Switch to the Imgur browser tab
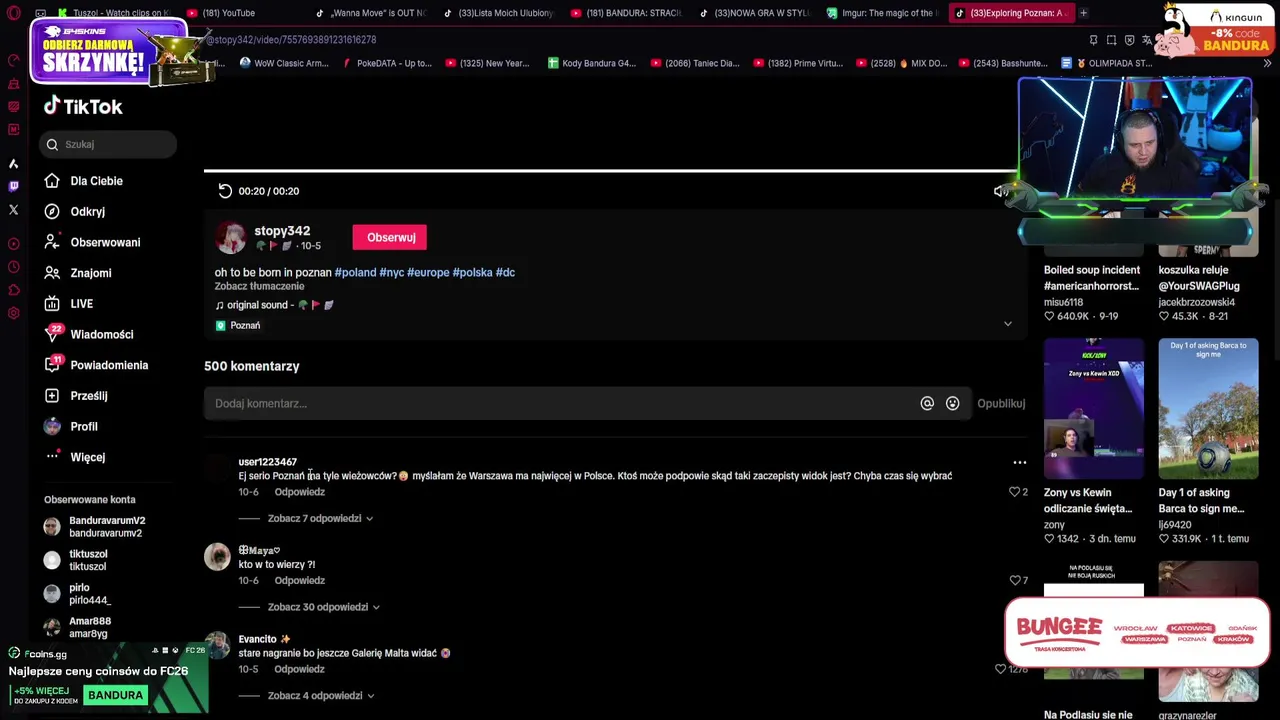Viewport: 1280px width, 720px height. point(882,13)
